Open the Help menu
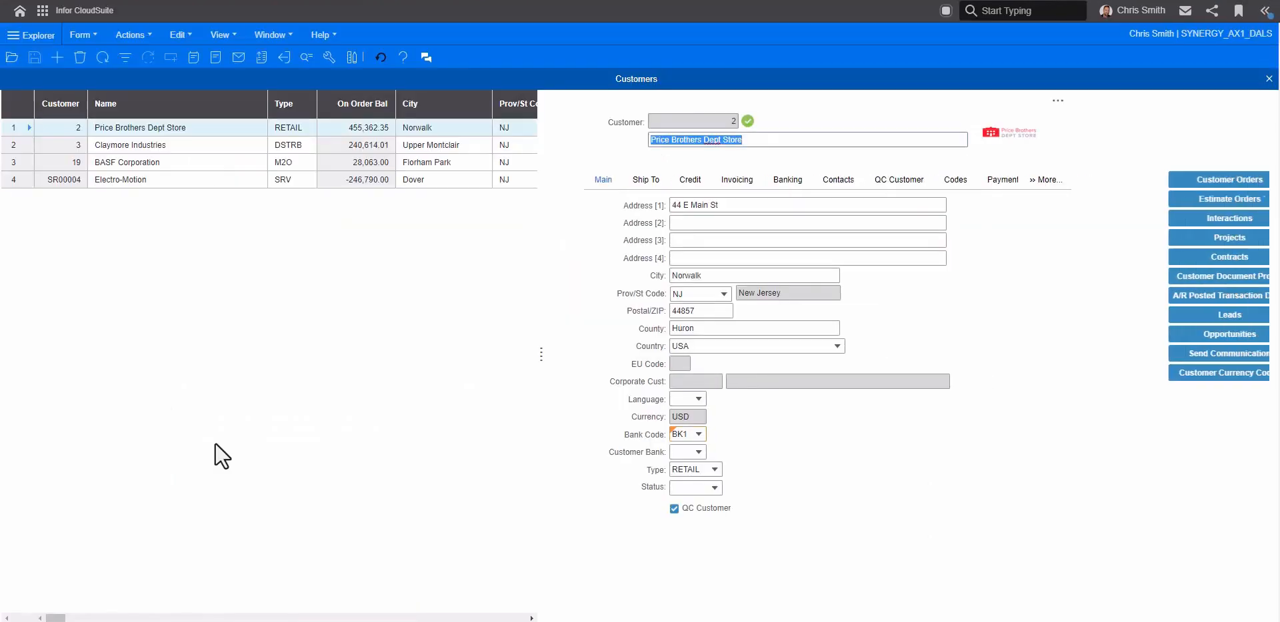The height and width of the screenshot is (622, 1280). [x=323, y=35]
